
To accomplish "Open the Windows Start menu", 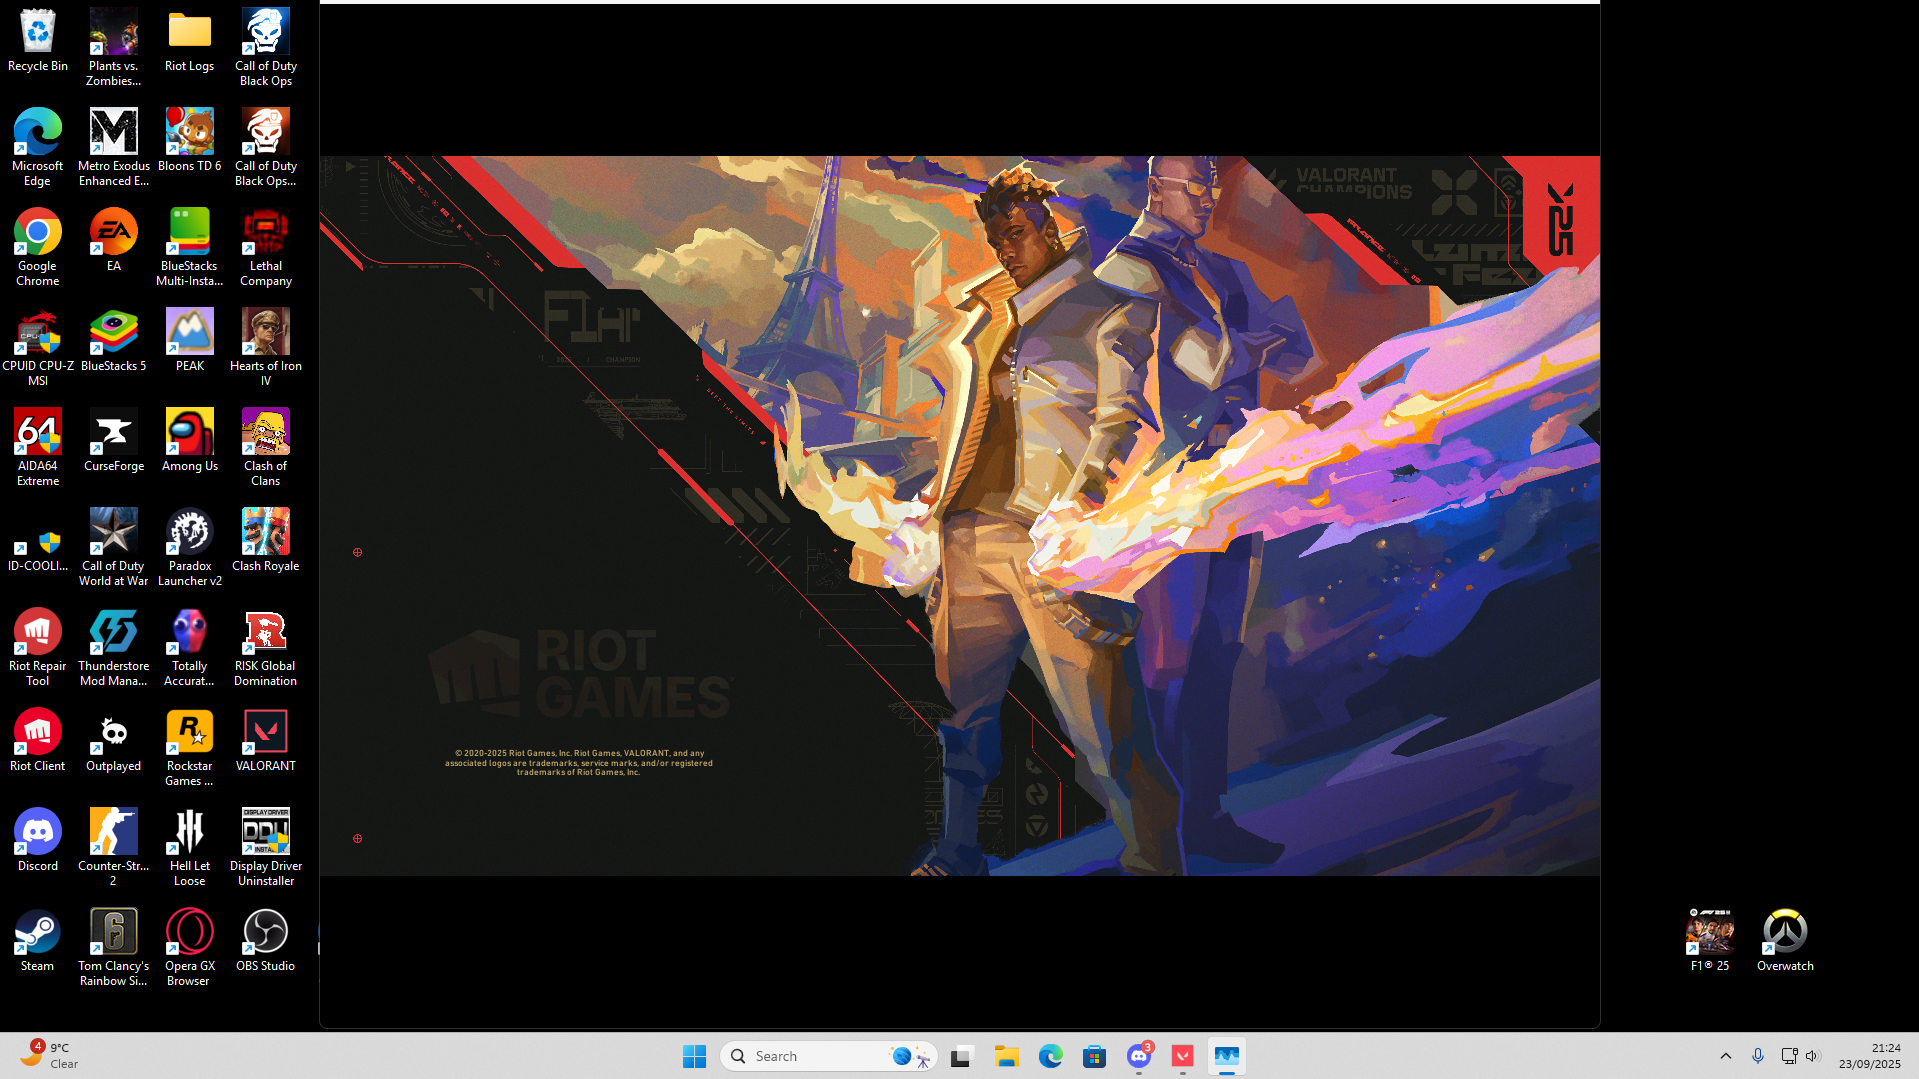I will (695, 1056).
